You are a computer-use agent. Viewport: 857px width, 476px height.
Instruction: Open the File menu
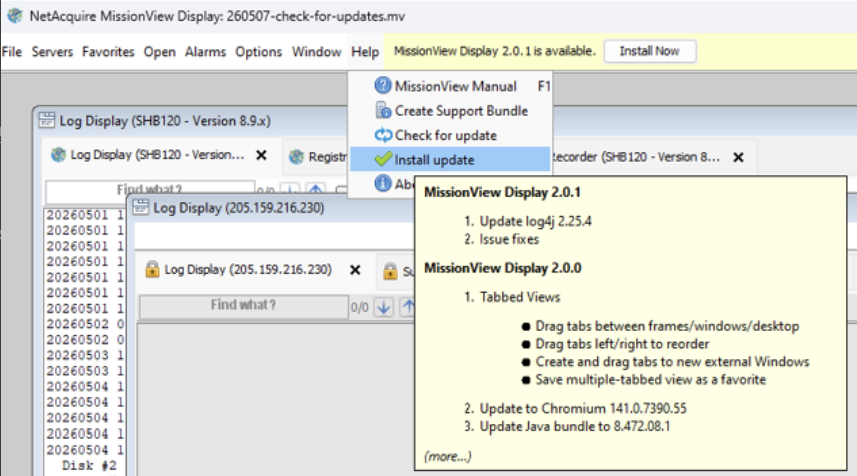click(11, 52)
